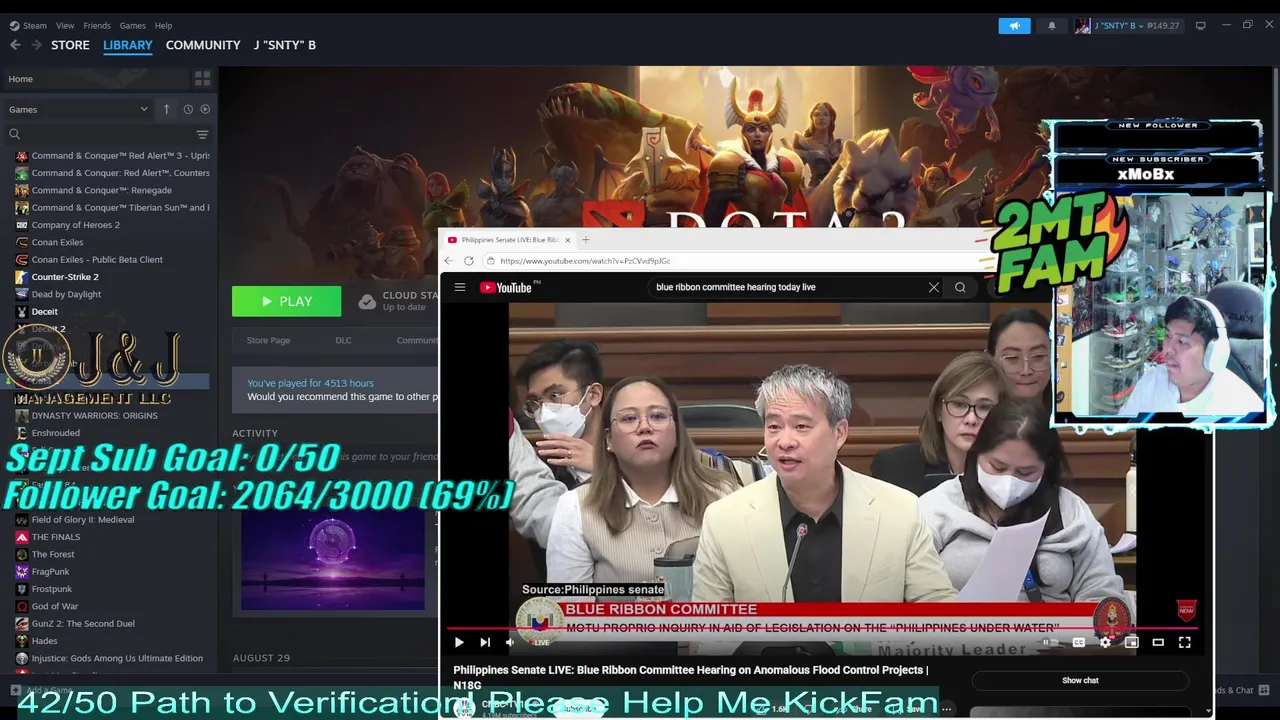This screenshot has height=720, width=1280.
Task: Click the green PLAY button
Action: point(286,301)
